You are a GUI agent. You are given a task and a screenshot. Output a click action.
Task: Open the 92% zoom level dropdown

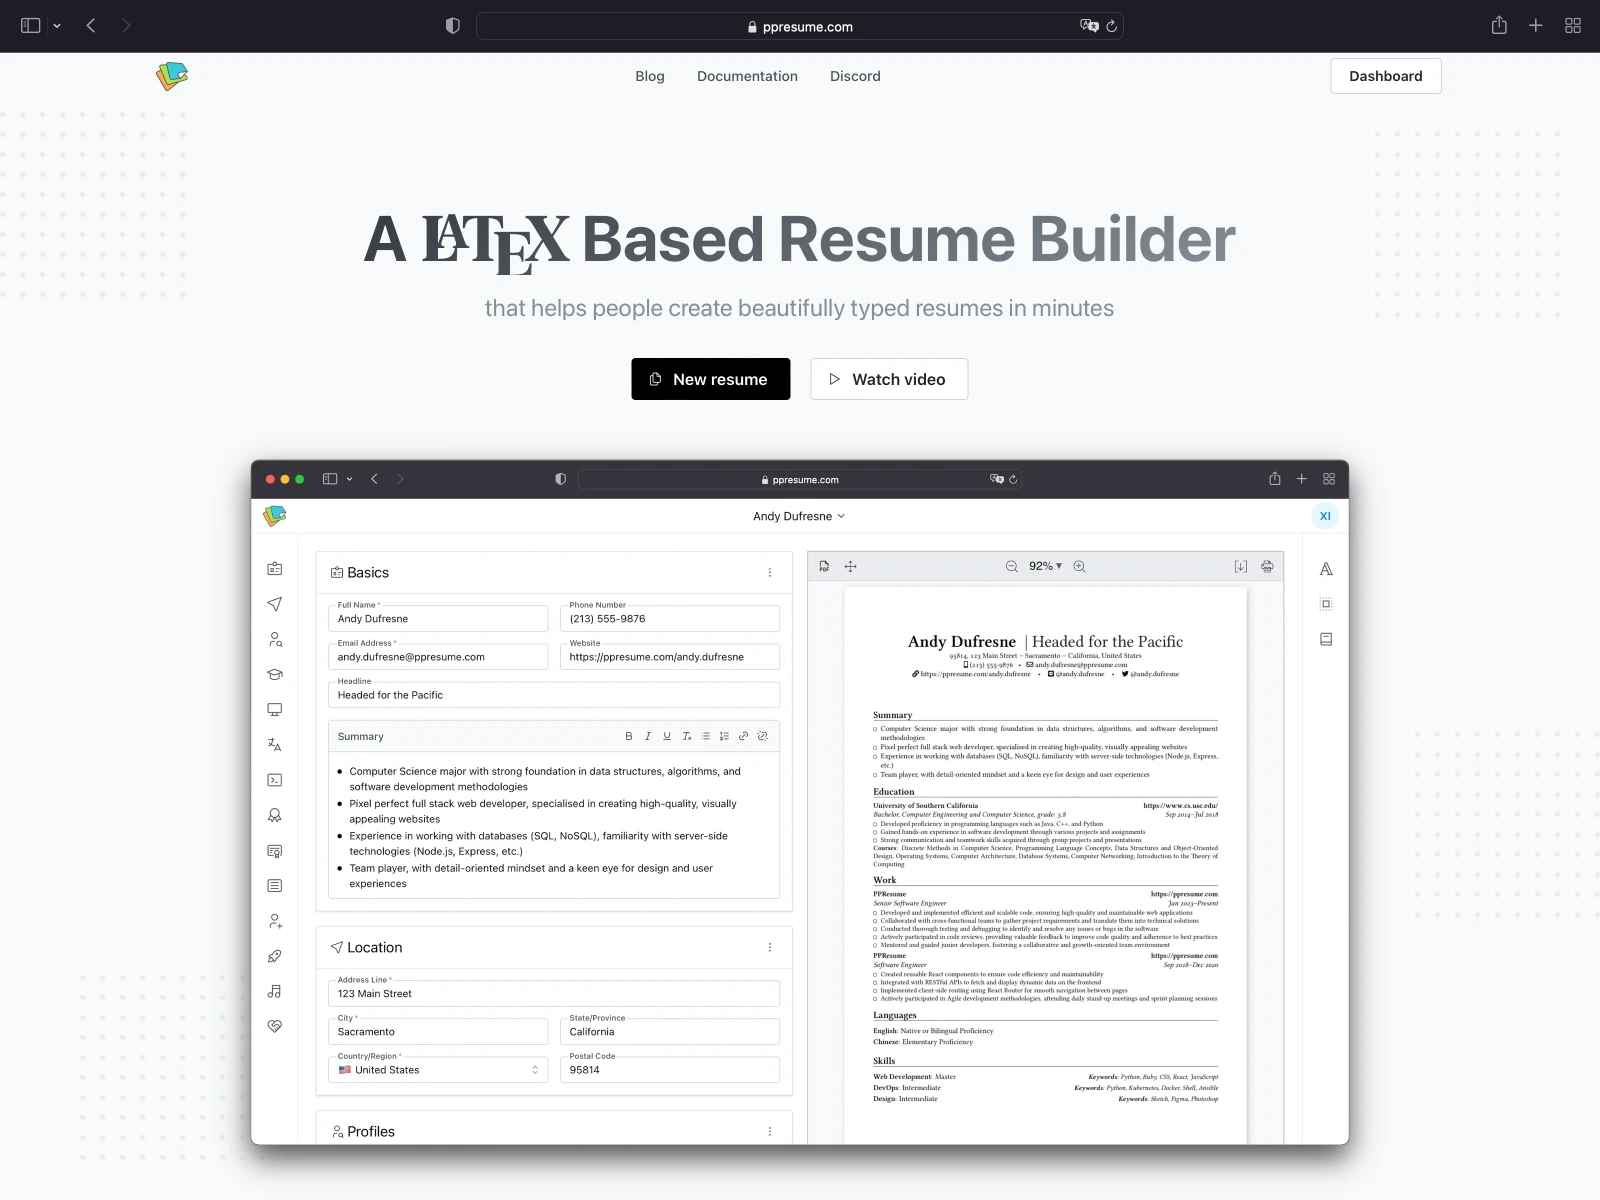[x=1046, y=566]
